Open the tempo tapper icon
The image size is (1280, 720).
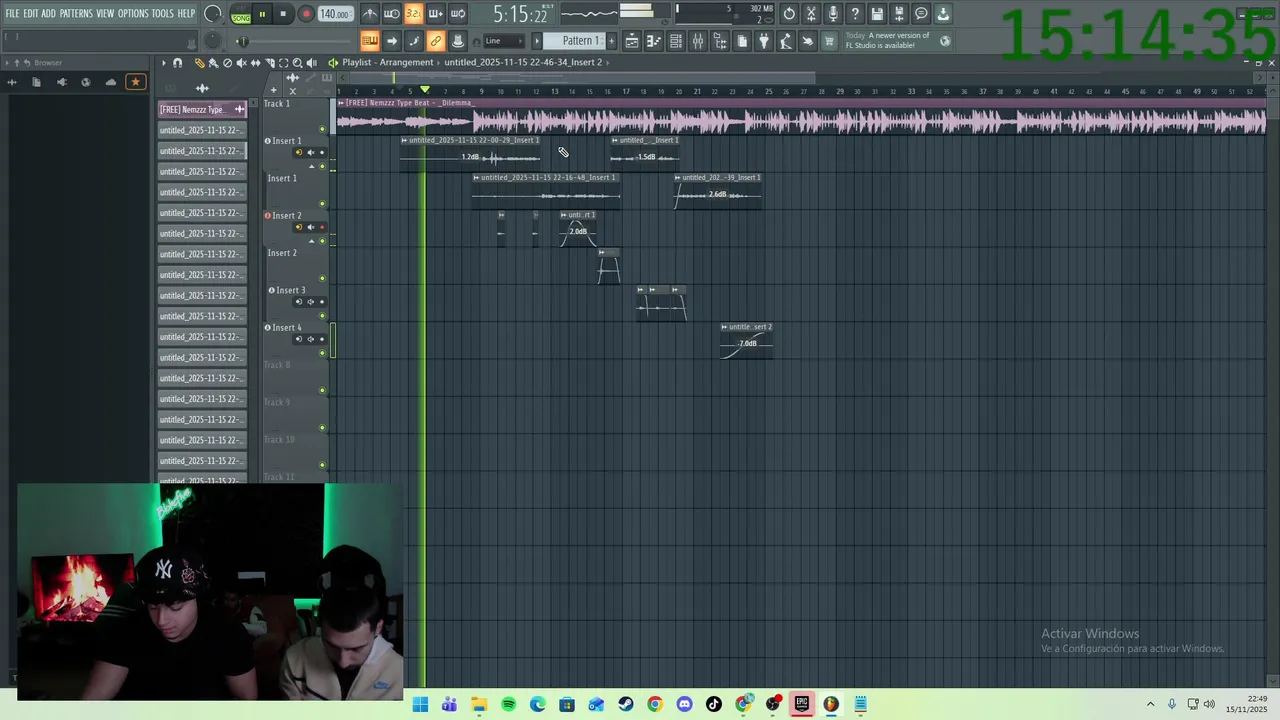785,41
